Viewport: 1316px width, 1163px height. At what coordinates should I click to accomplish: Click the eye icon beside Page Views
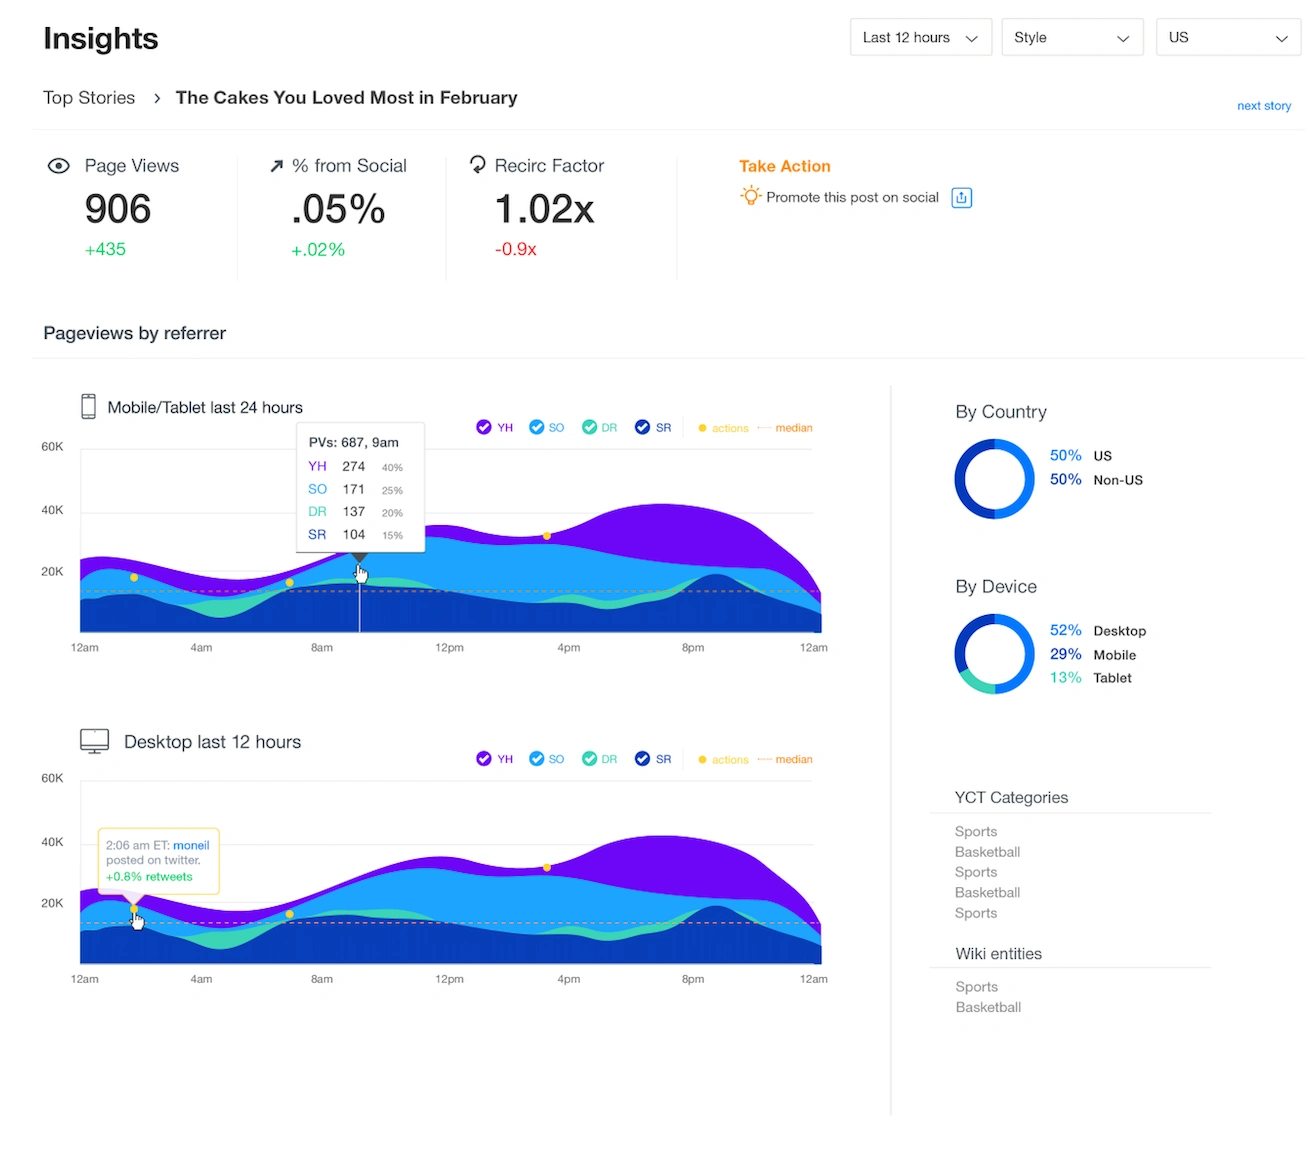tap(59, 166)
